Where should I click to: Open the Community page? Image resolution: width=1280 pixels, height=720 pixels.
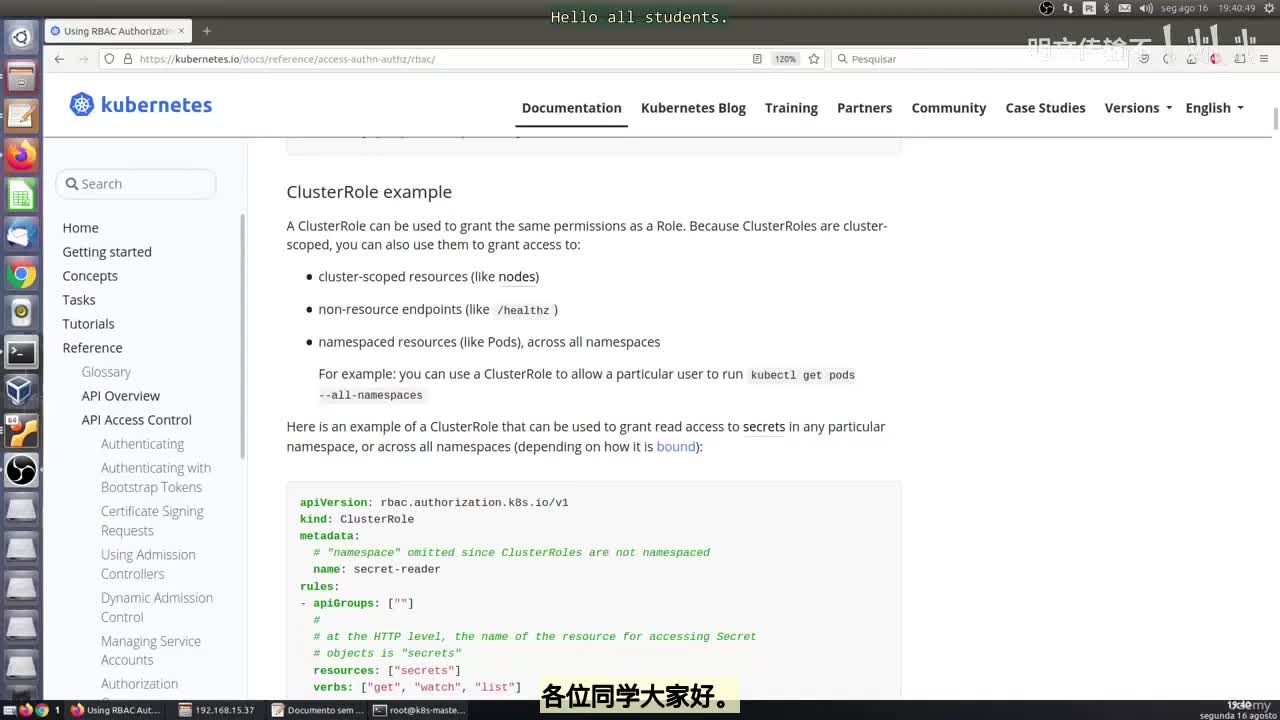[x=949, y=108]
